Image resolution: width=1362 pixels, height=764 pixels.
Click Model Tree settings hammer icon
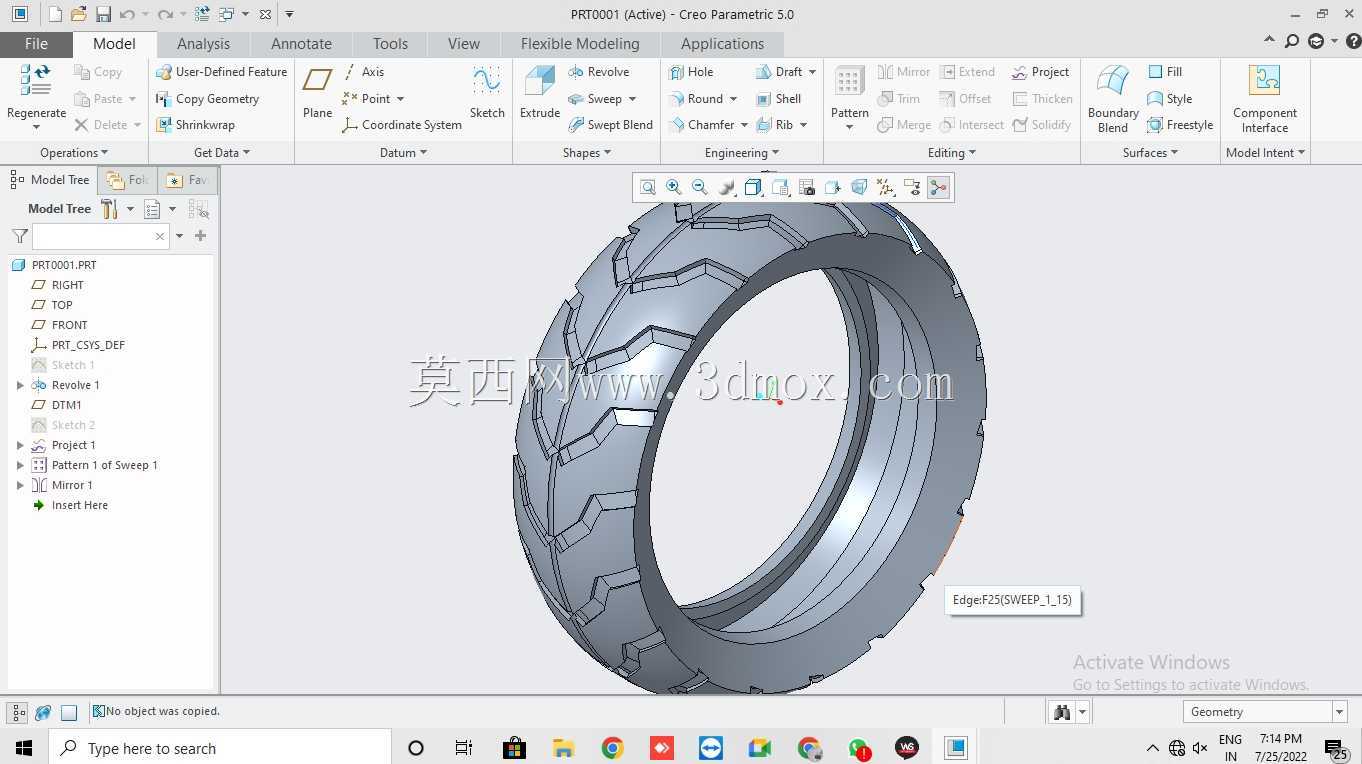coord(109,209)
